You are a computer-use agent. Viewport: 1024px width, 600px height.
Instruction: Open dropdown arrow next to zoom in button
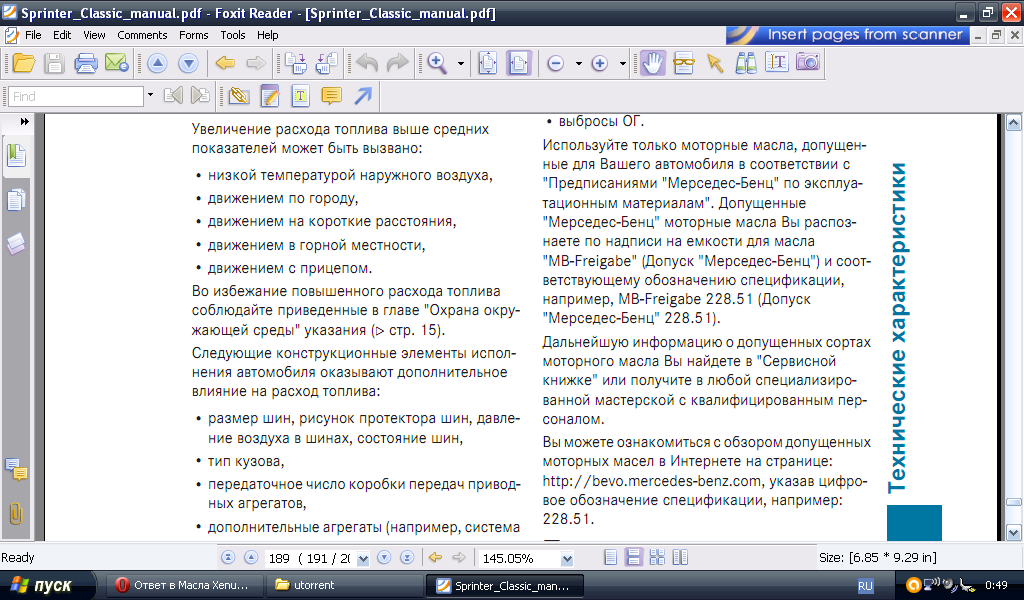click(x=622, y=63)
